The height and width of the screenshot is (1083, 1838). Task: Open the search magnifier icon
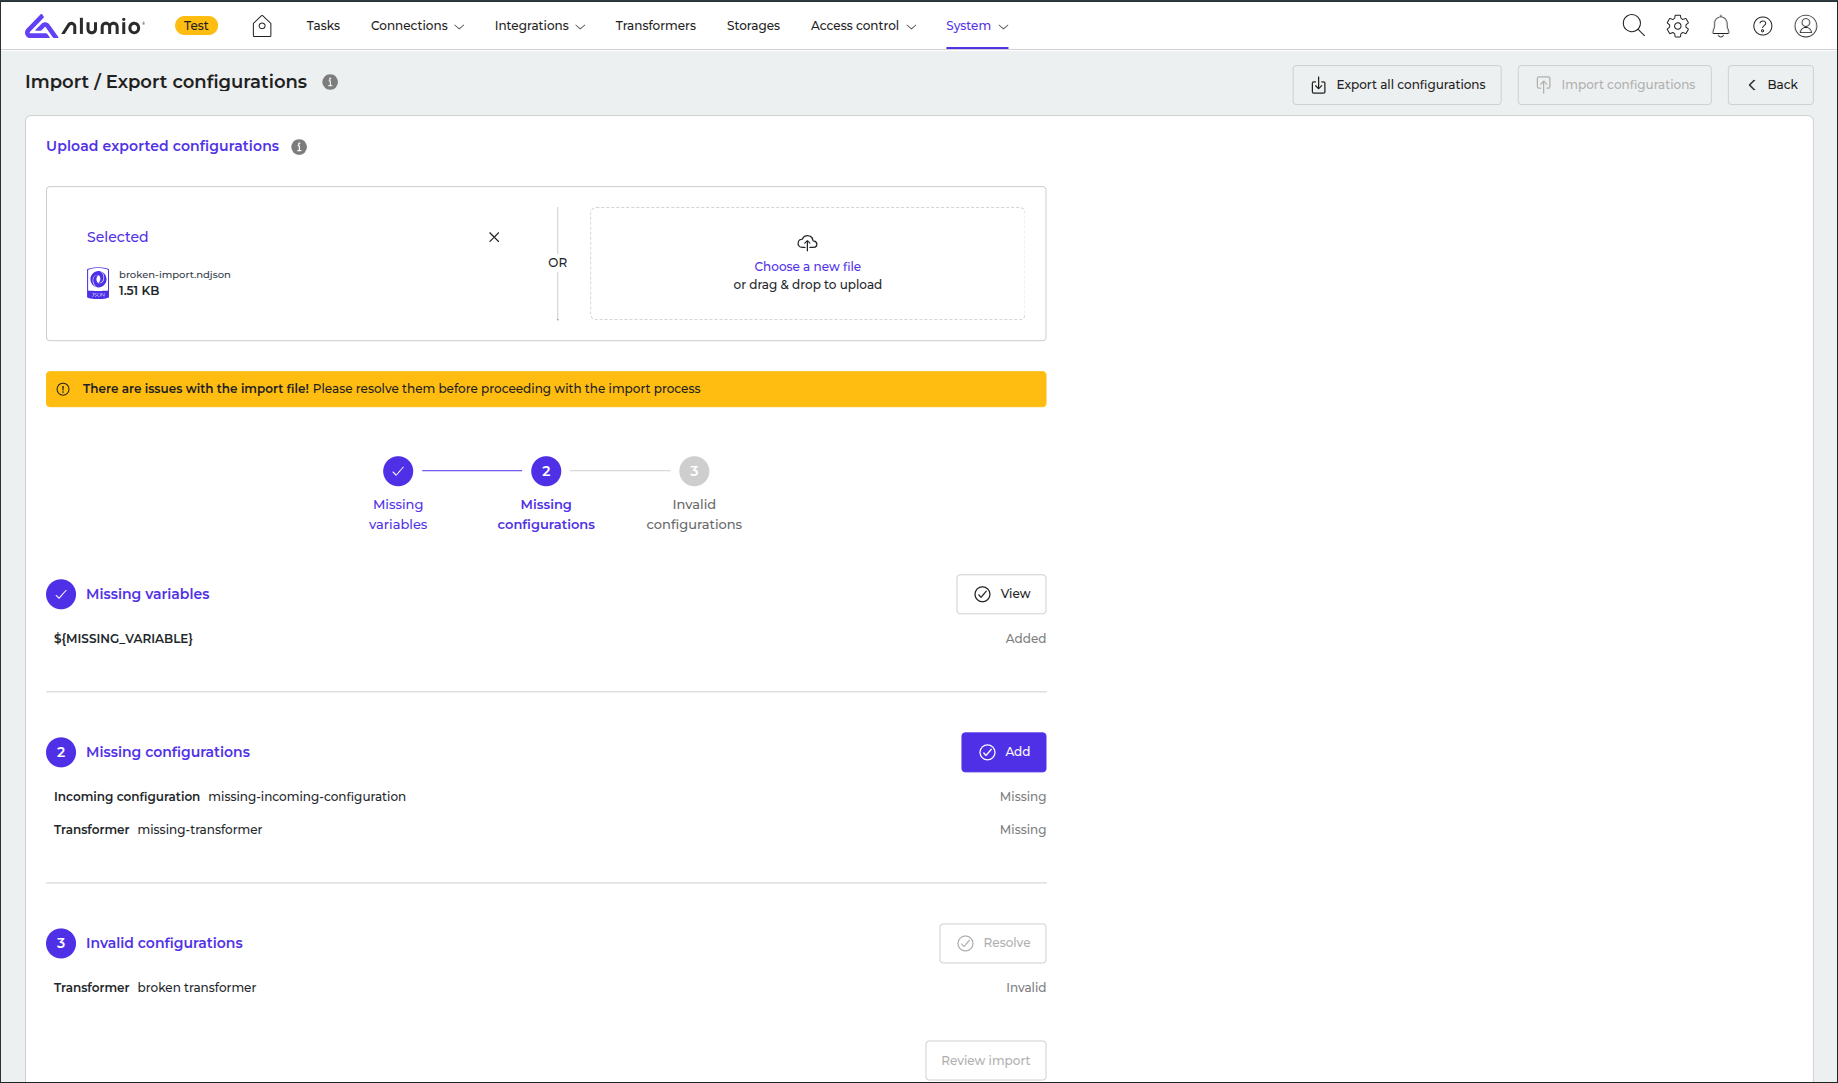pos(1633,26)
